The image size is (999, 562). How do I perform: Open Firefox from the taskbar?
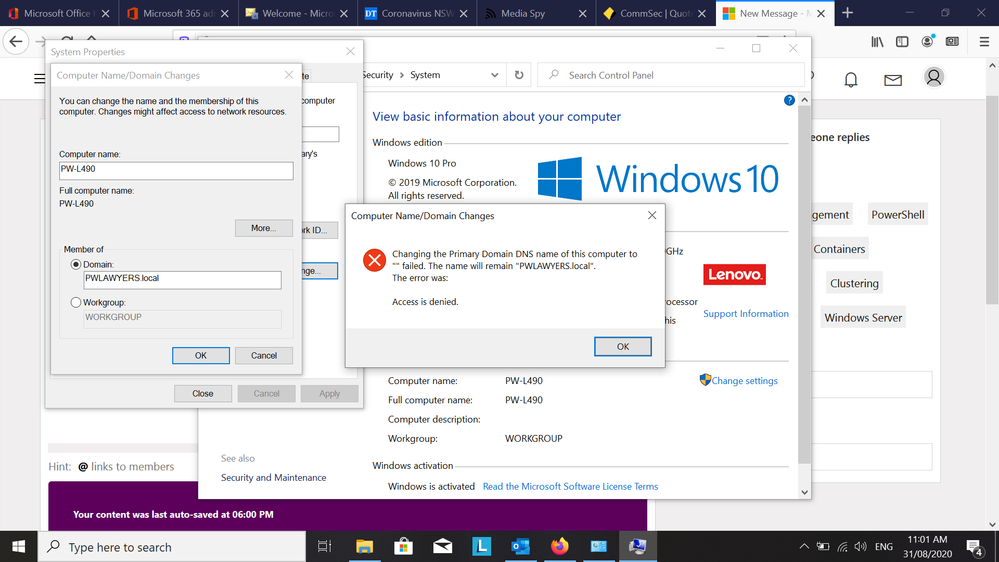pyautogui.click(x=559, y=547)
